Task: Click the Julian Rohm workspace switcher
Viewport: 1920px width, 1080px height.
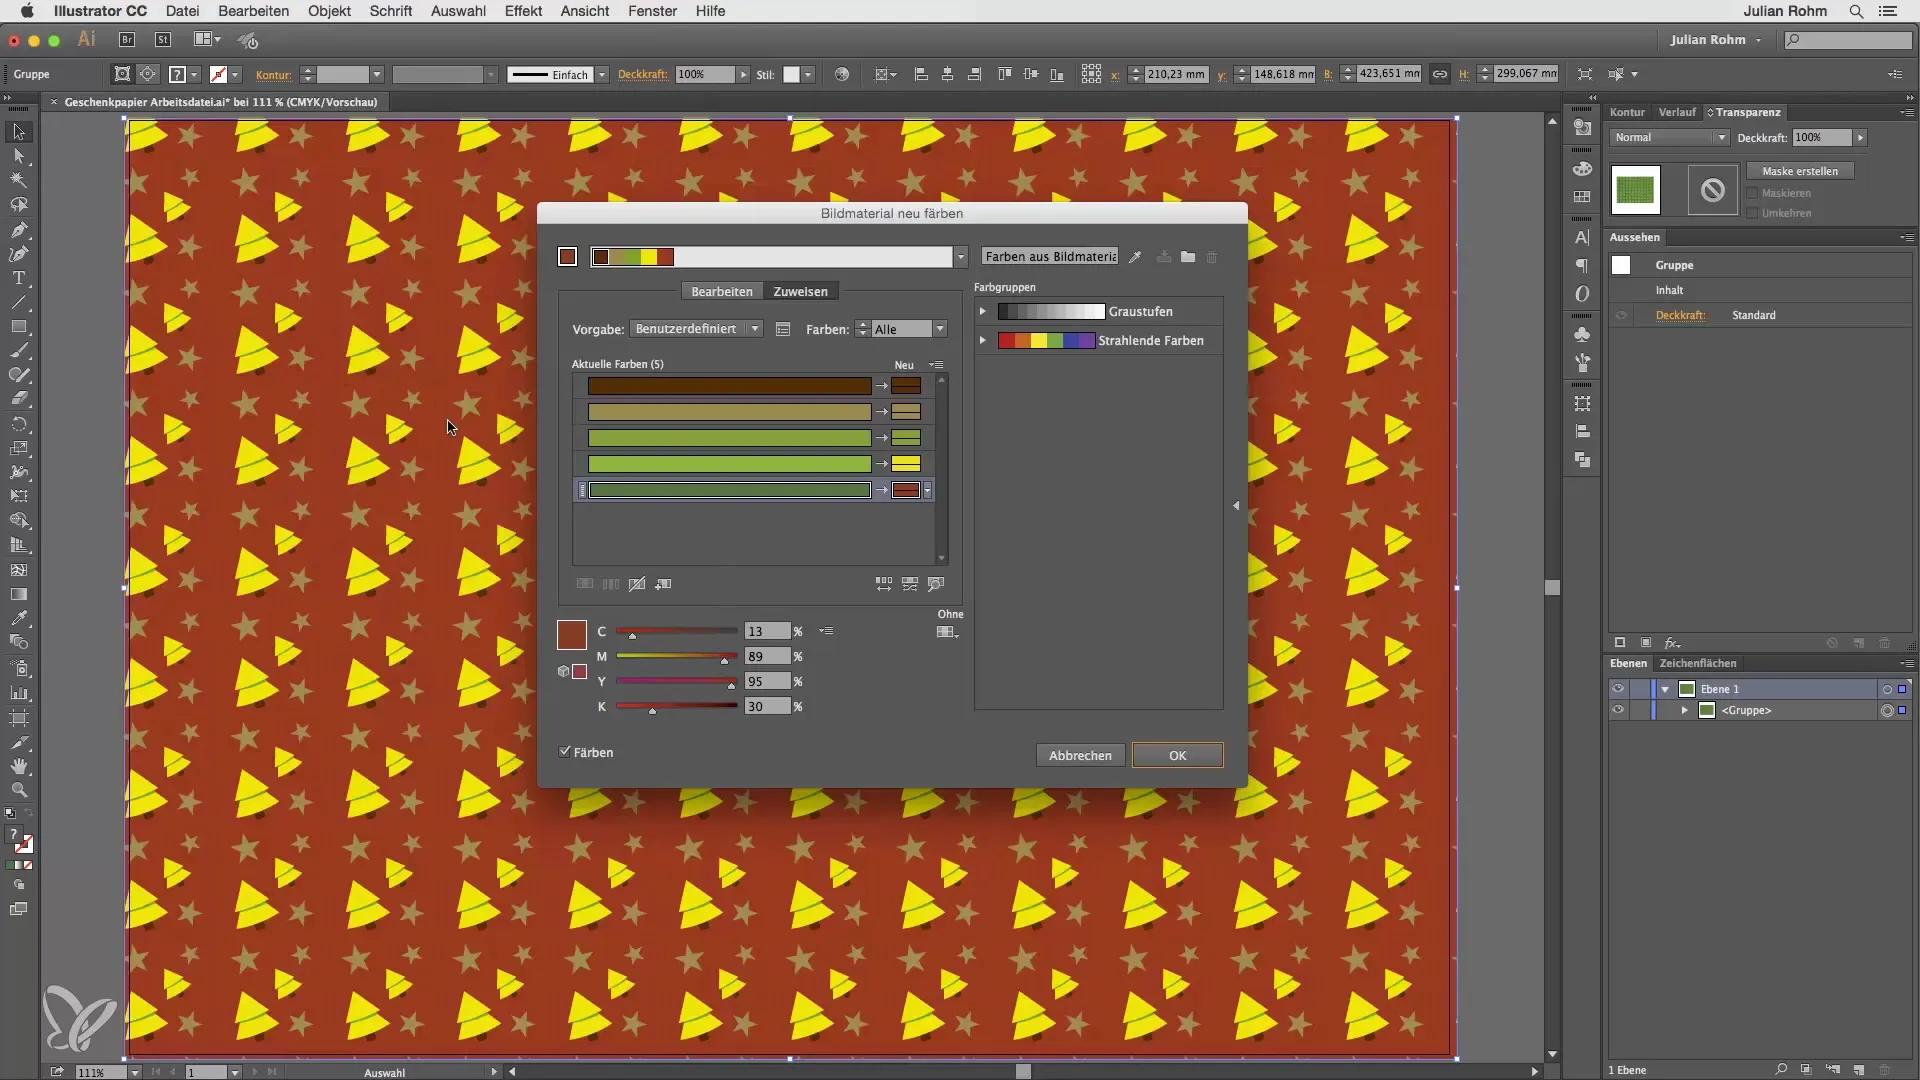Action: click(x=1715, y=40)
